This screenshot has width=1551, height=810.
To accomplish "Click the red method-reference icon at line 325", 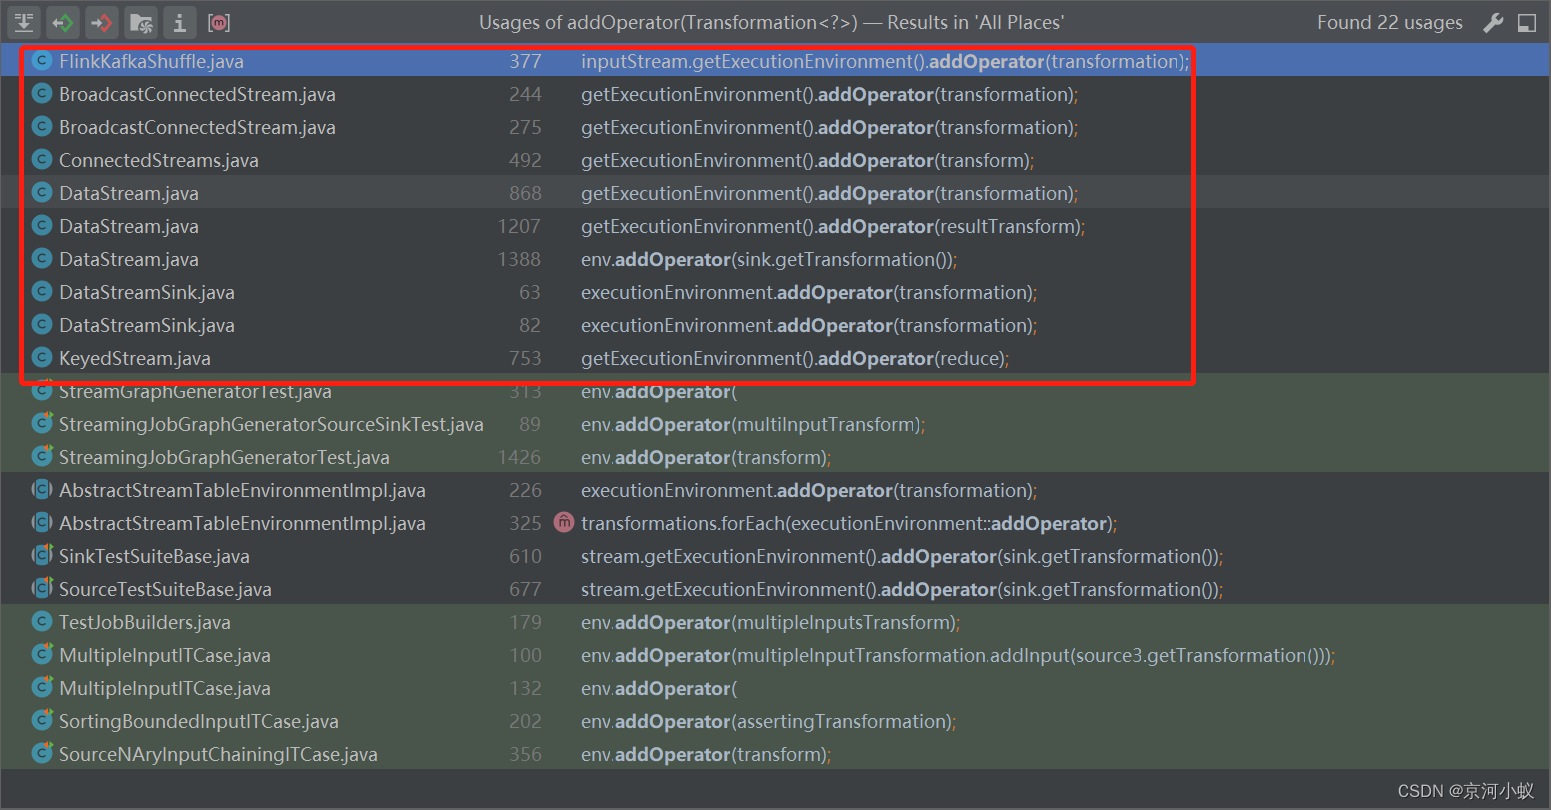I will tap(564, 522).
